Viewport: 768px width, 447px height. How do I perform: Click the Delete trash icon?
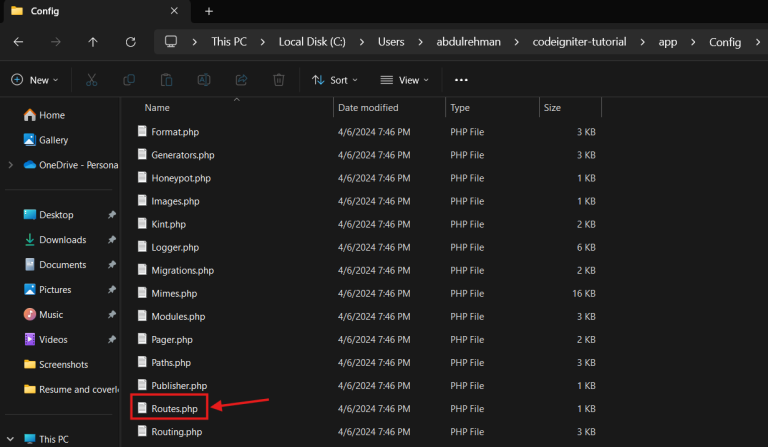279,80
